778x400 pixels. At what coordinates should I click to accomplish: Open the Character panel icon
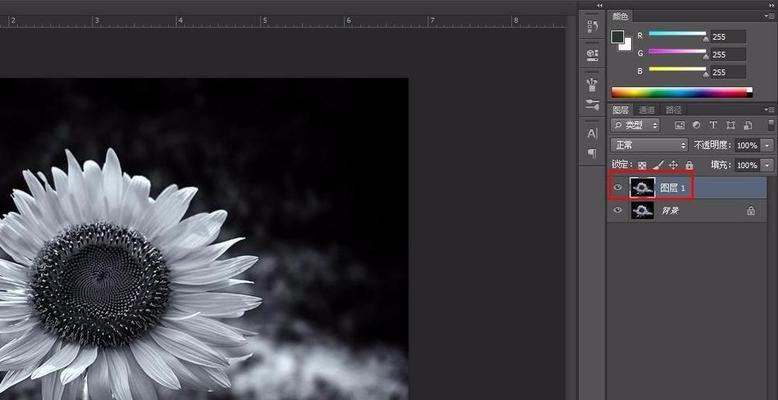coord(592,133)
